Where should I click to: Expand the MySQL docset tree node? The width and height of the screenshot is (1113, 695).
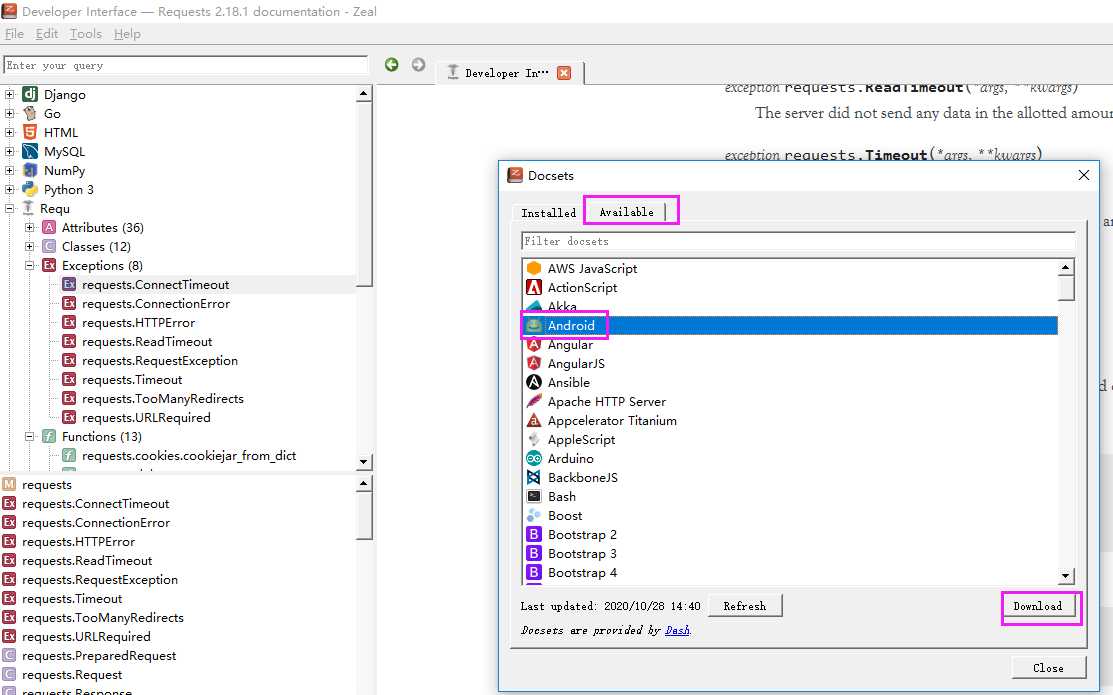(10, 151)
